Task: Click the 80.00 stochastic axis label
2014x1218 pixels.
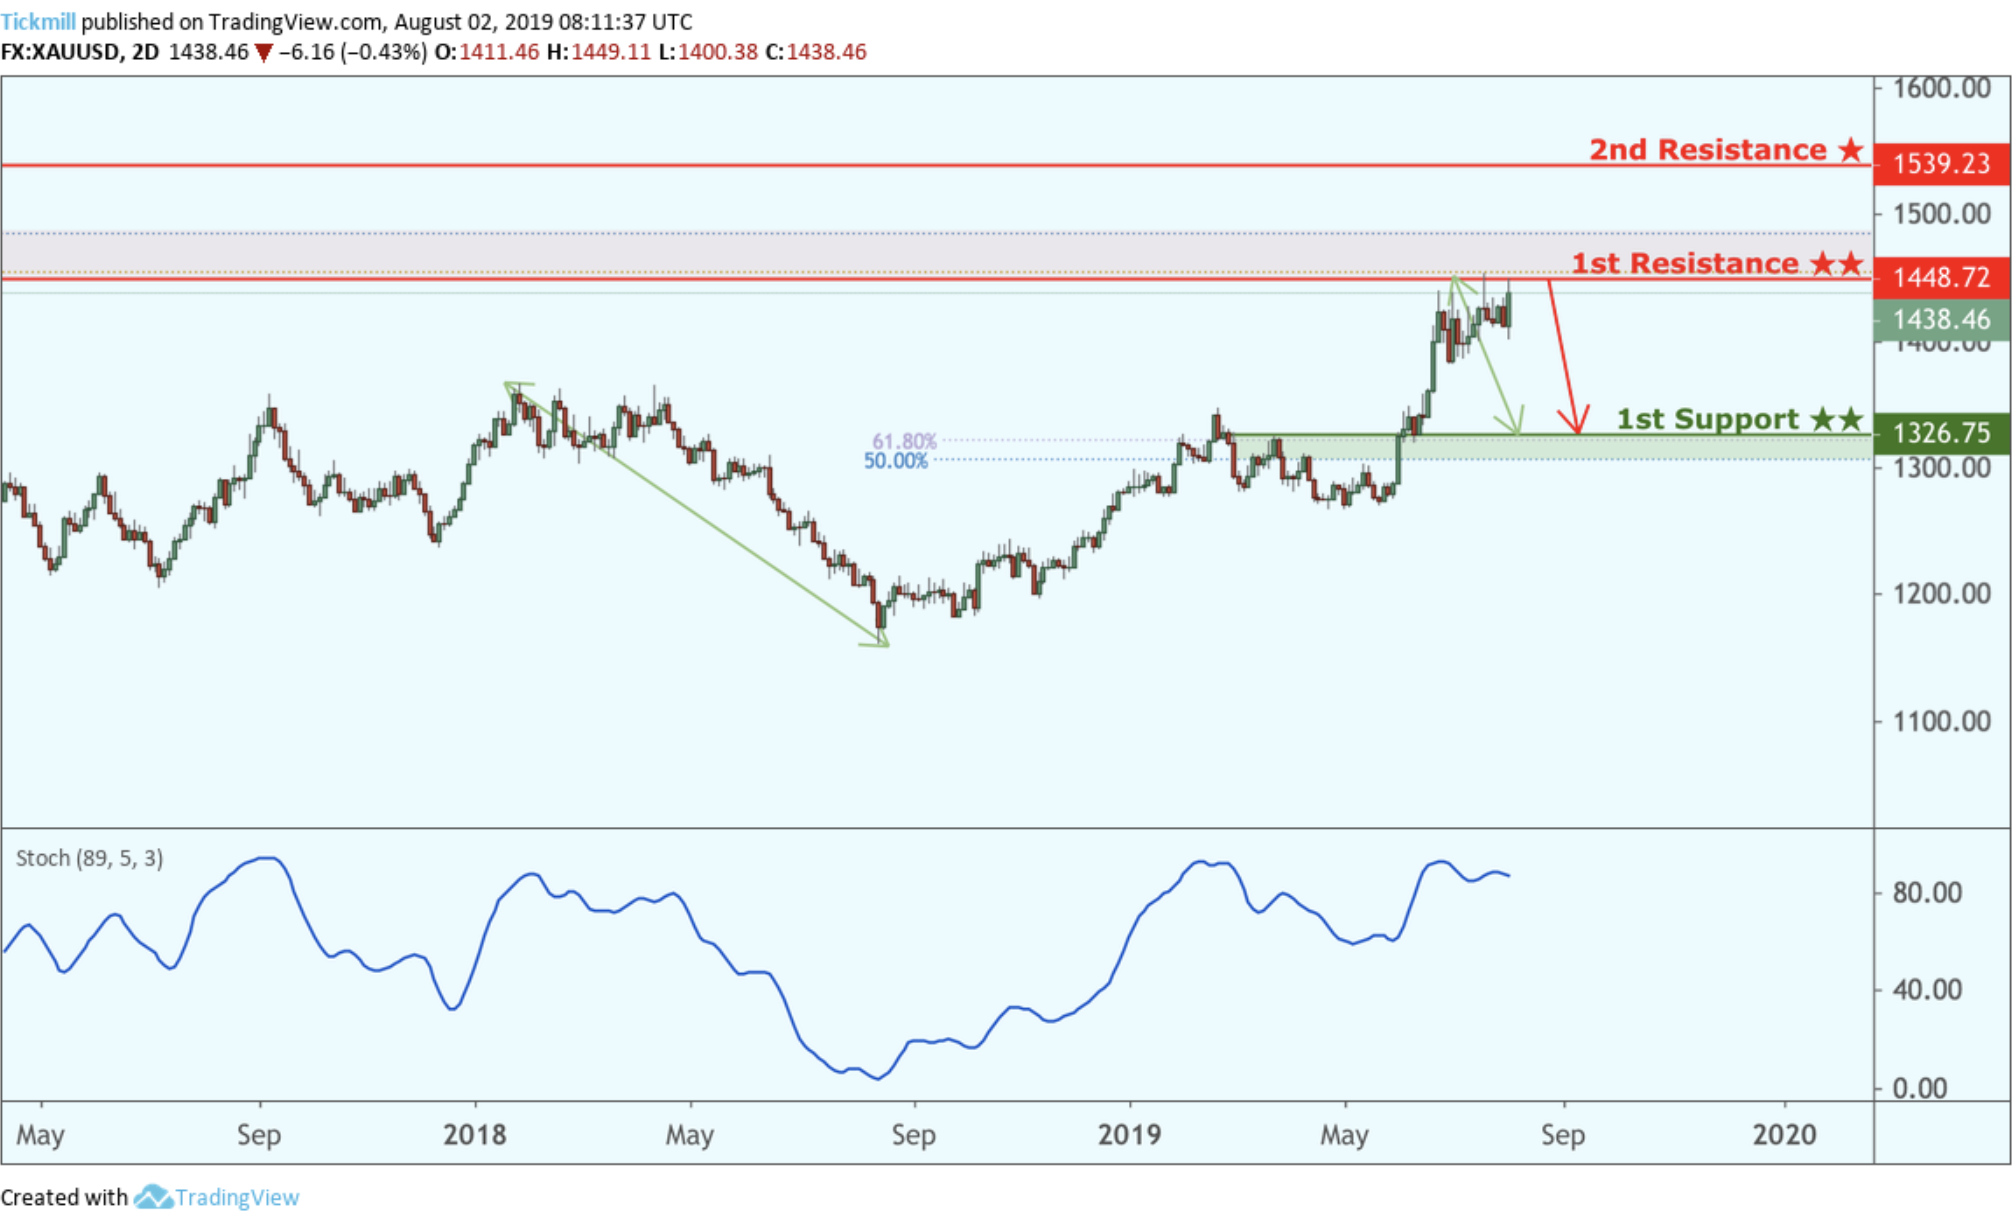Action: coord(1927,892)
